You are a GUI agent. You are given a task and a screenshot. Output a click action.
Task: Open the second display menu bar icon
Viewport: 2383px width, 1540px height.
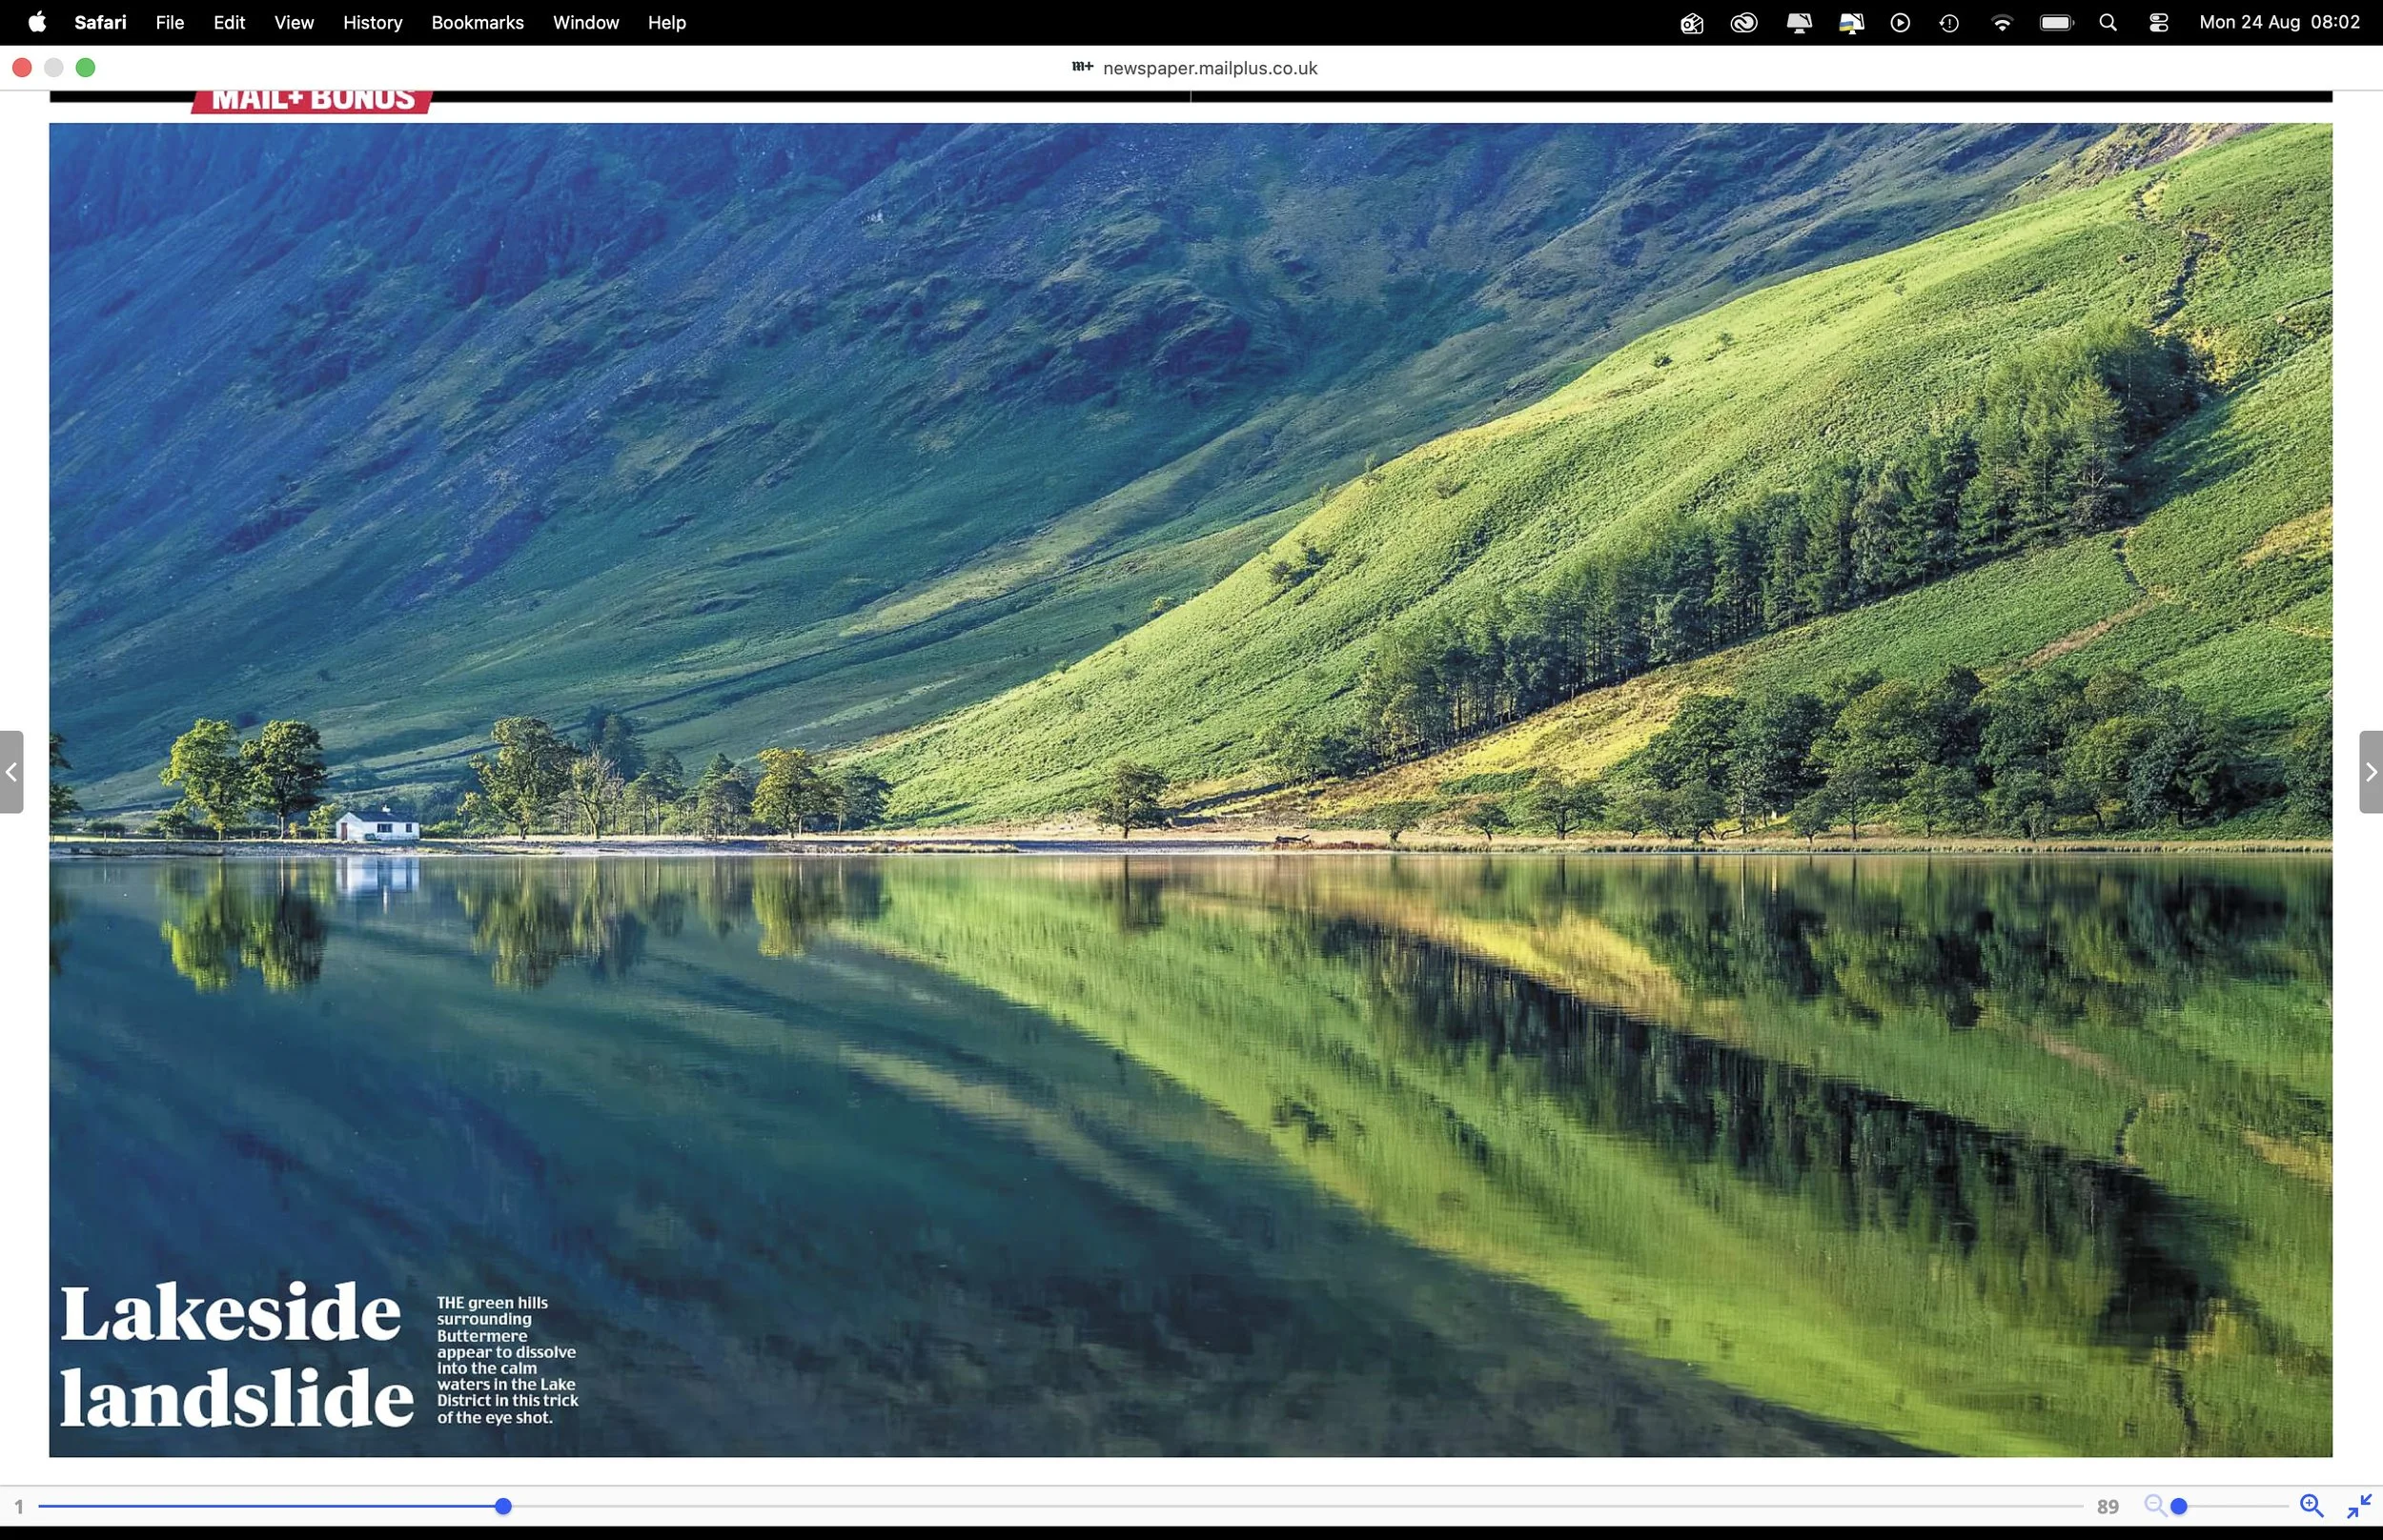[x=1851, y=22]
